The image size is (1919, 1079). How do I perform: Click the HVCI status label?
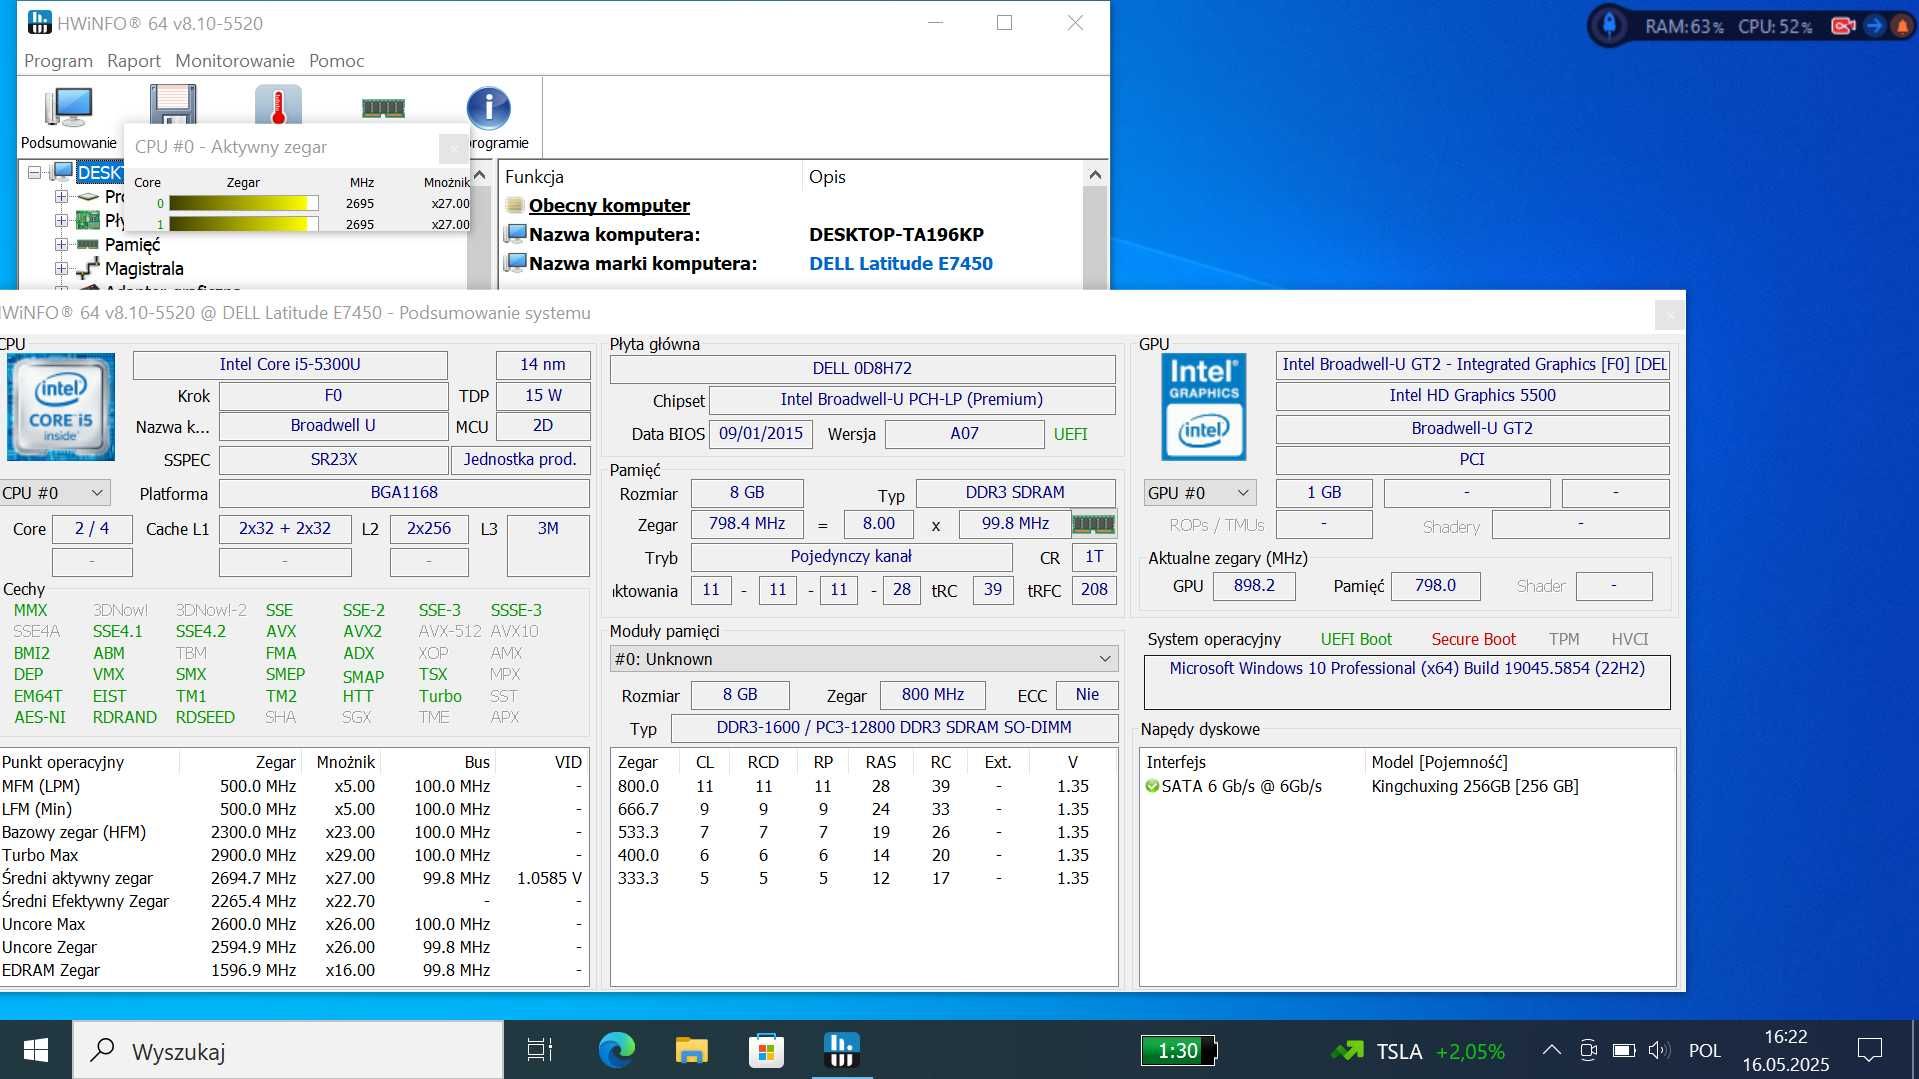click(x=1630, y=639)
